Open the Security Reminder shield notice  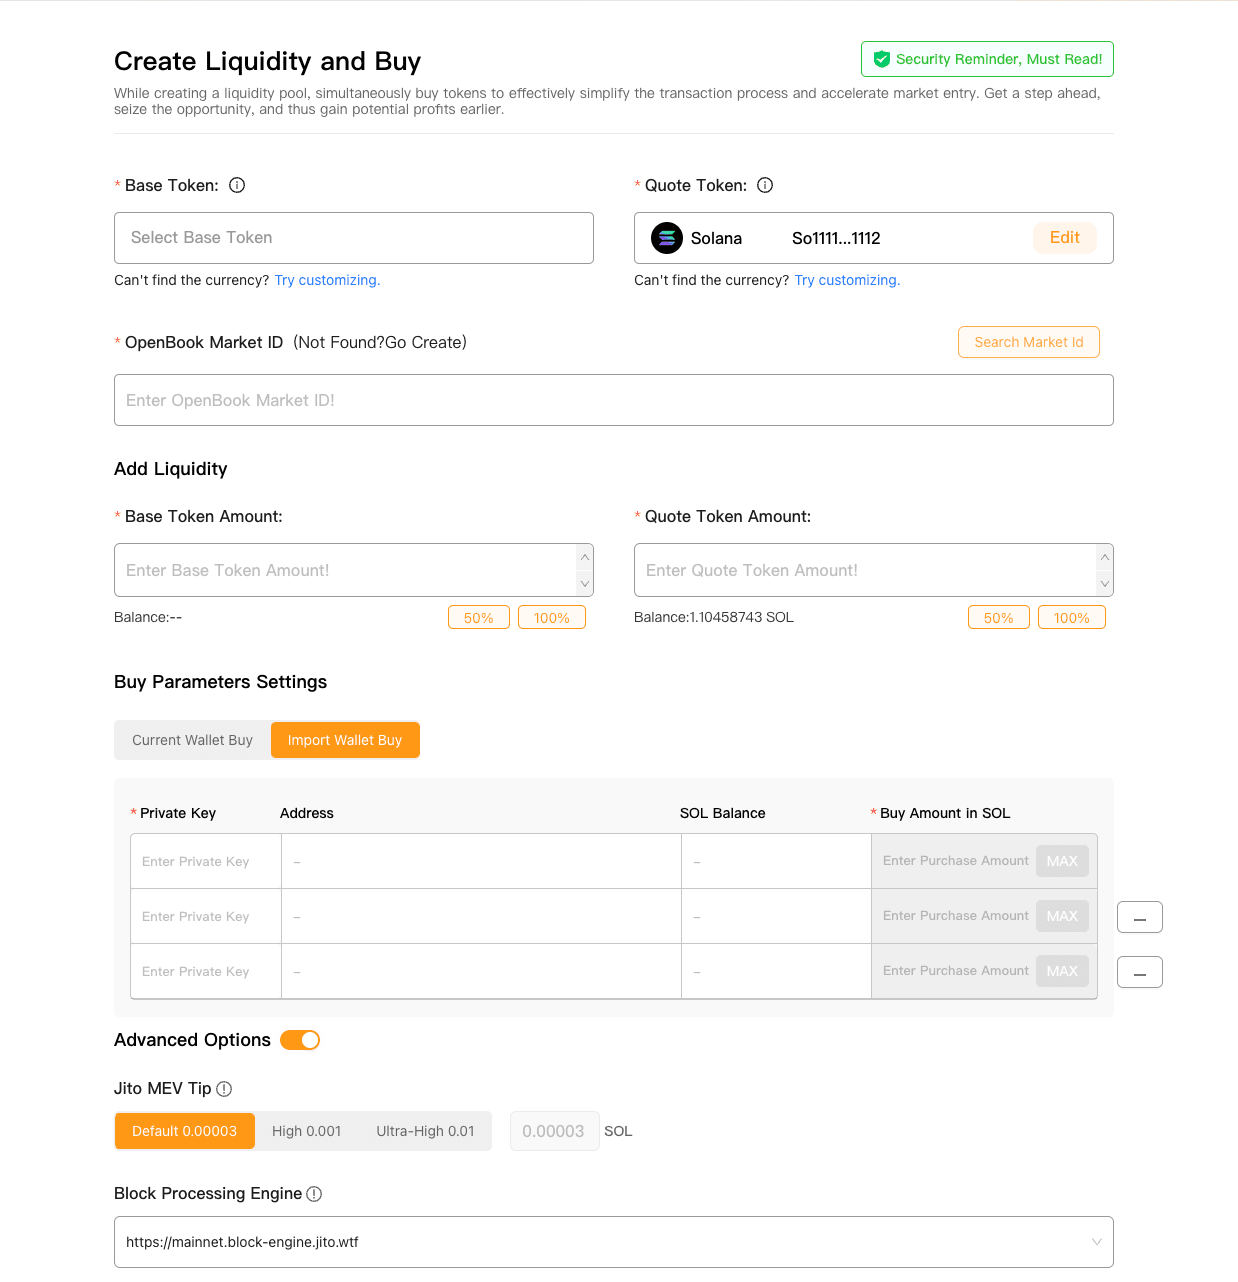point(987,59)
